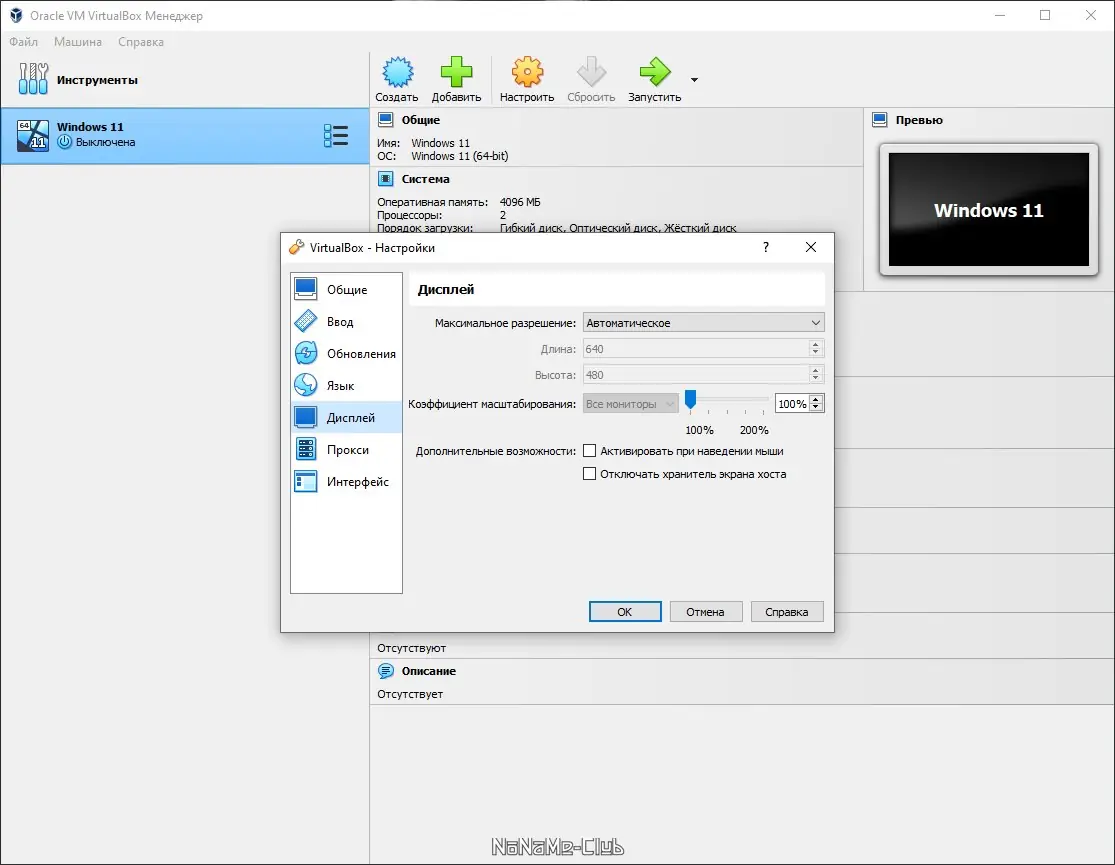Open the Все мониторы dropdown
This screenshot has width=1115, height=865.
[x=630, y=404]
